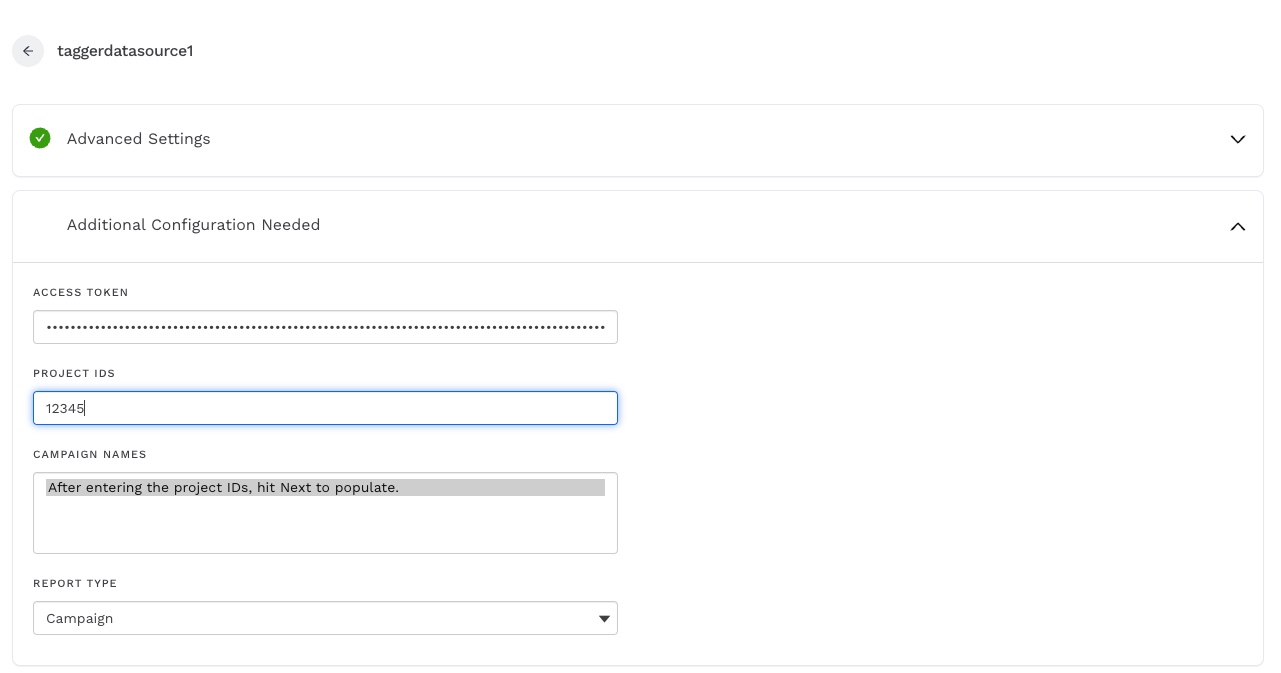Click the Advanced Settings header text
Image resolution: width=1281 pixels, height=673 pixels.
[138, 139]
